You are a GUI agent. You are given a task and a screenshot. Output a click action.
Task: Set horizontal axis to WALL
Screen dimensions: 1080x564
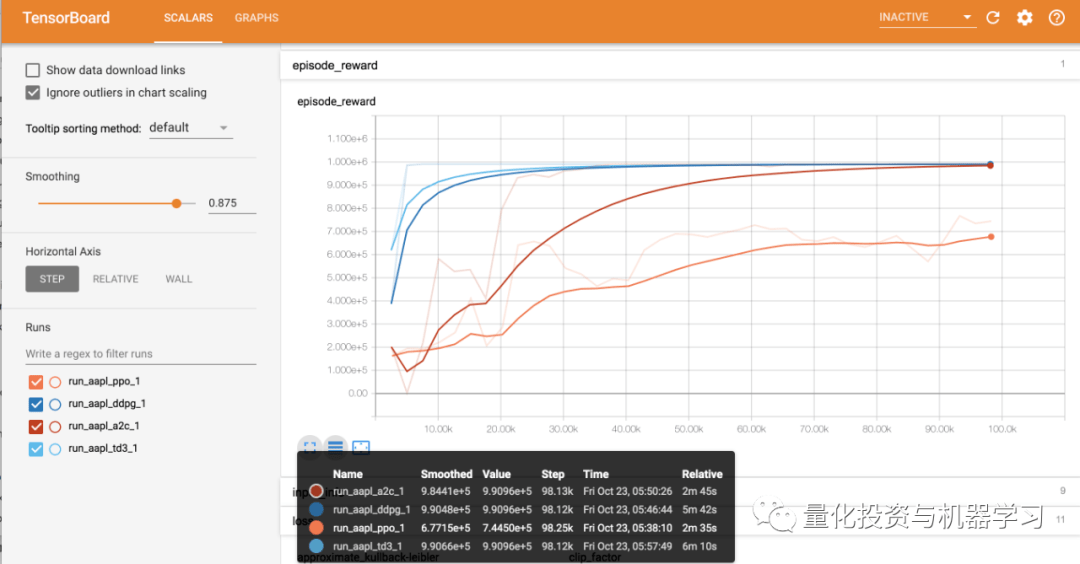[x=179, y=279]
